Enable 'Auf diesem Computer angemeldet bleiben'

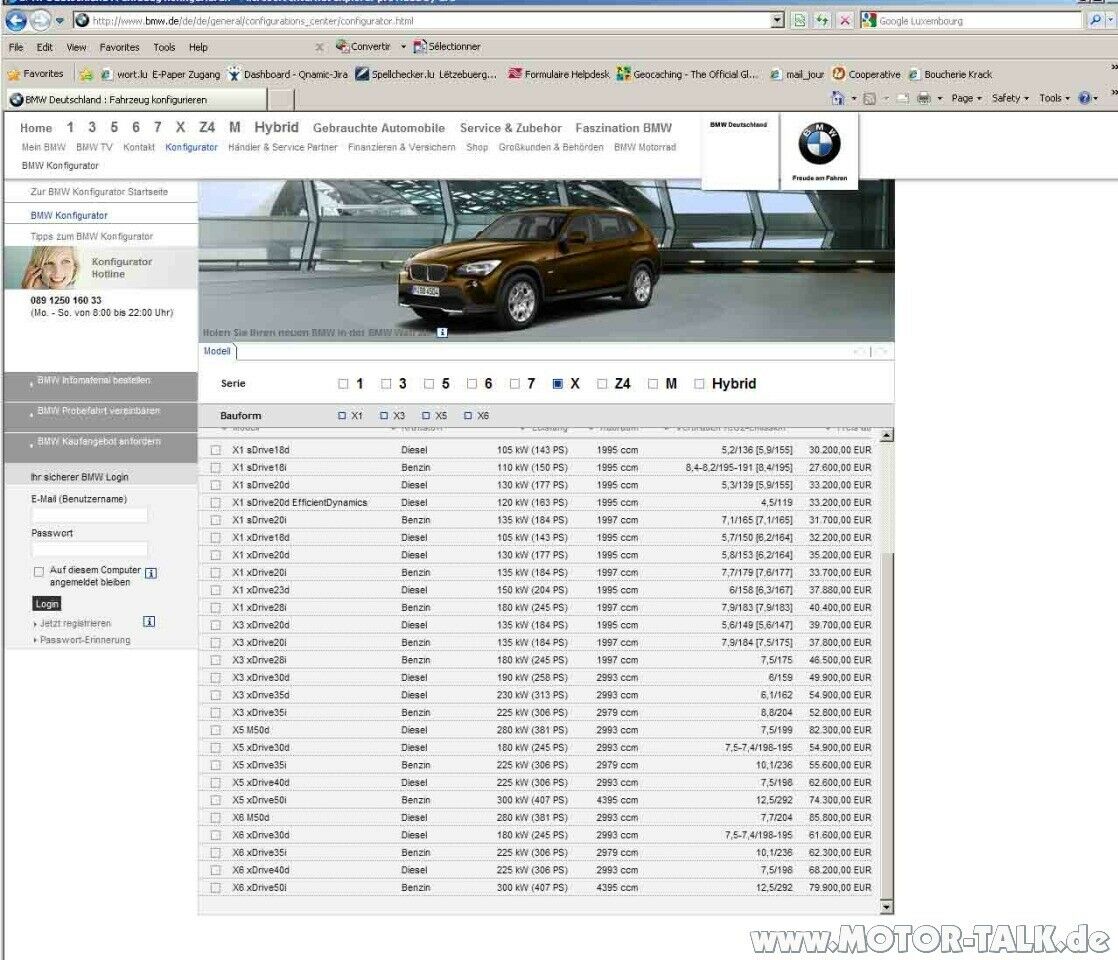coord(39,572)
